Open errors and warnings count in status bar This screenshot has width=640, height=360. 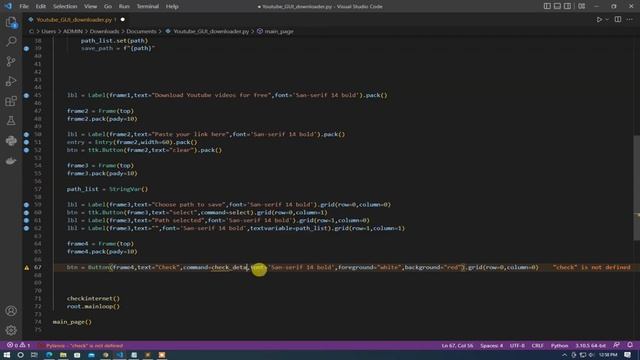click(x=18, y=345)
